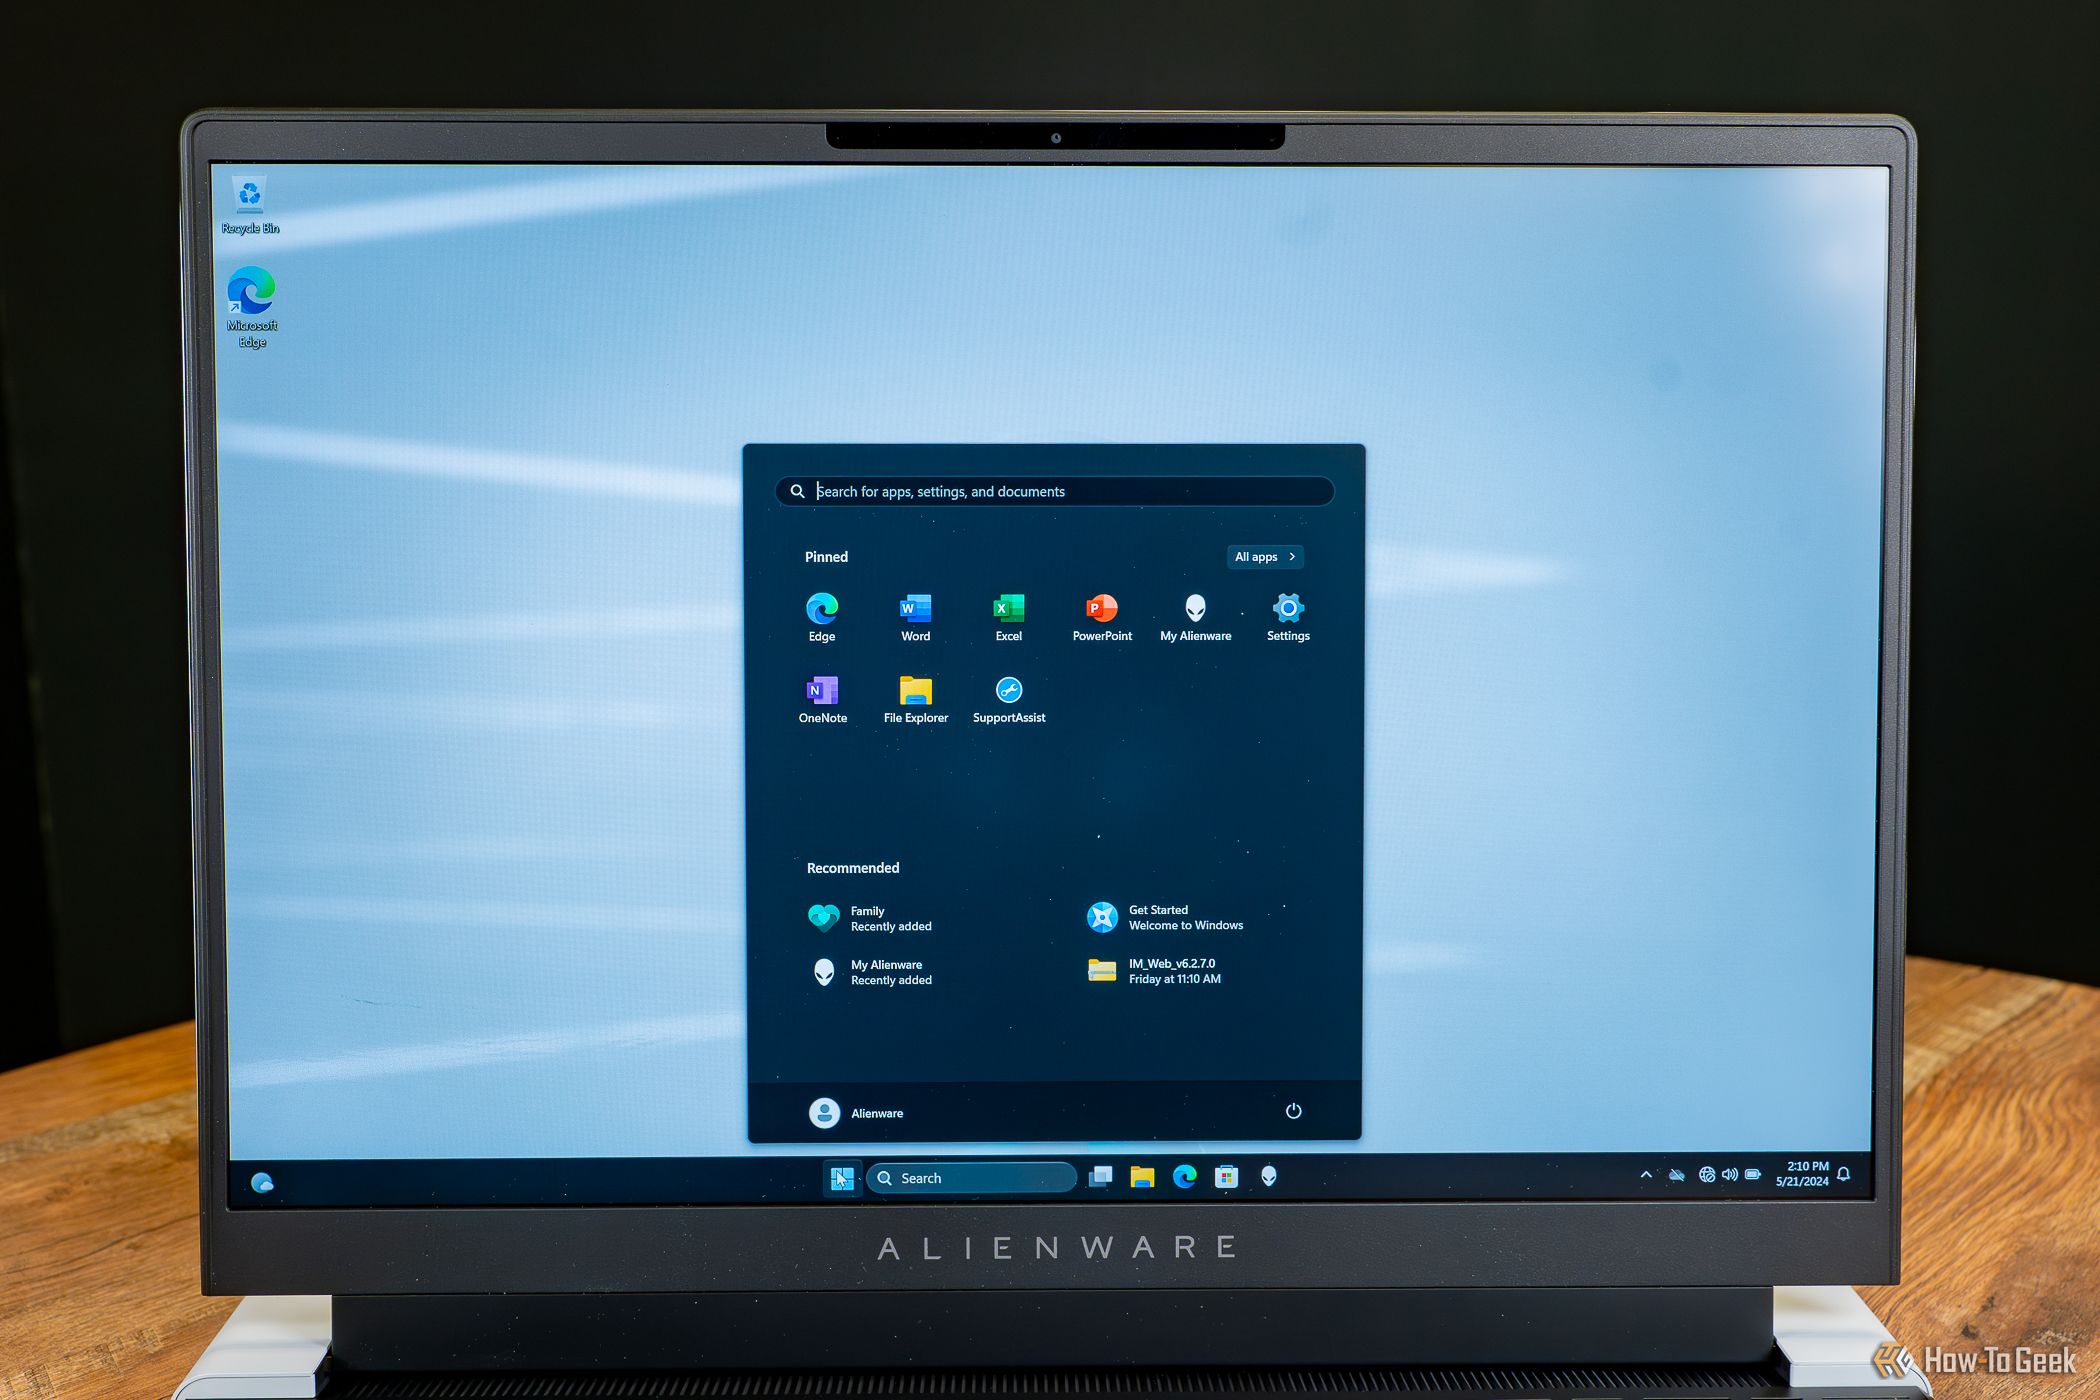Select Alienware user profile account

(x=853, y=1112)
